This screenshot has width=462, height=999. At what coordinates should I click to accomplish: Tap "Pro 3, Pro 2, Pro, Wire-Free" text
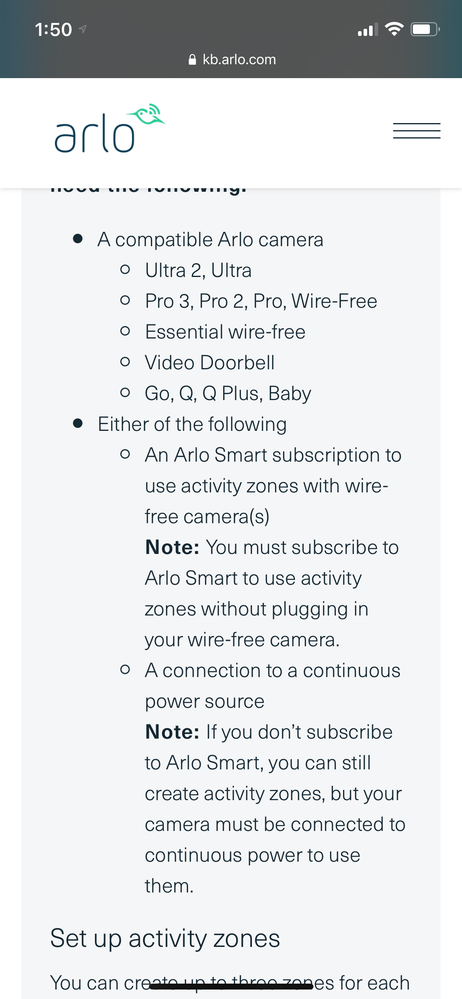click(x=261, y=301)
